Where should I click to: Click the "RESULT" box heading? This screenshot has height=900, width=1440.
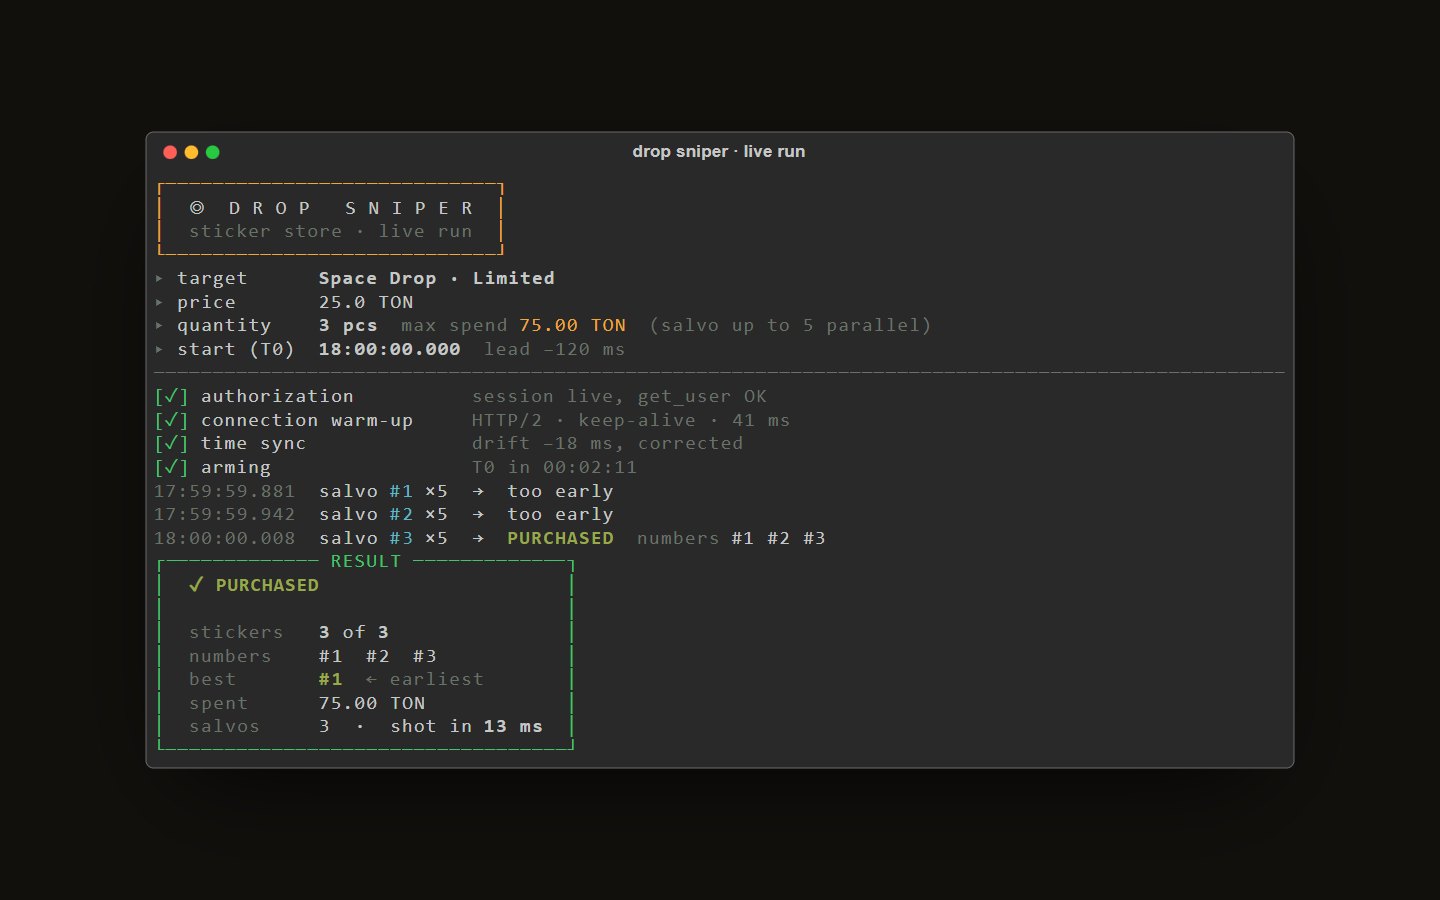click(366, 561)
